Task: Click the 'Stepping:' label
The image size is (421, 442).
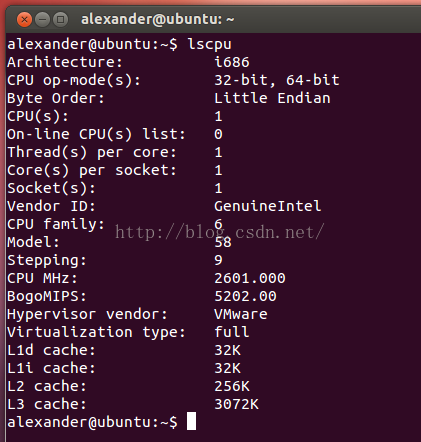Action: (47, 260)
